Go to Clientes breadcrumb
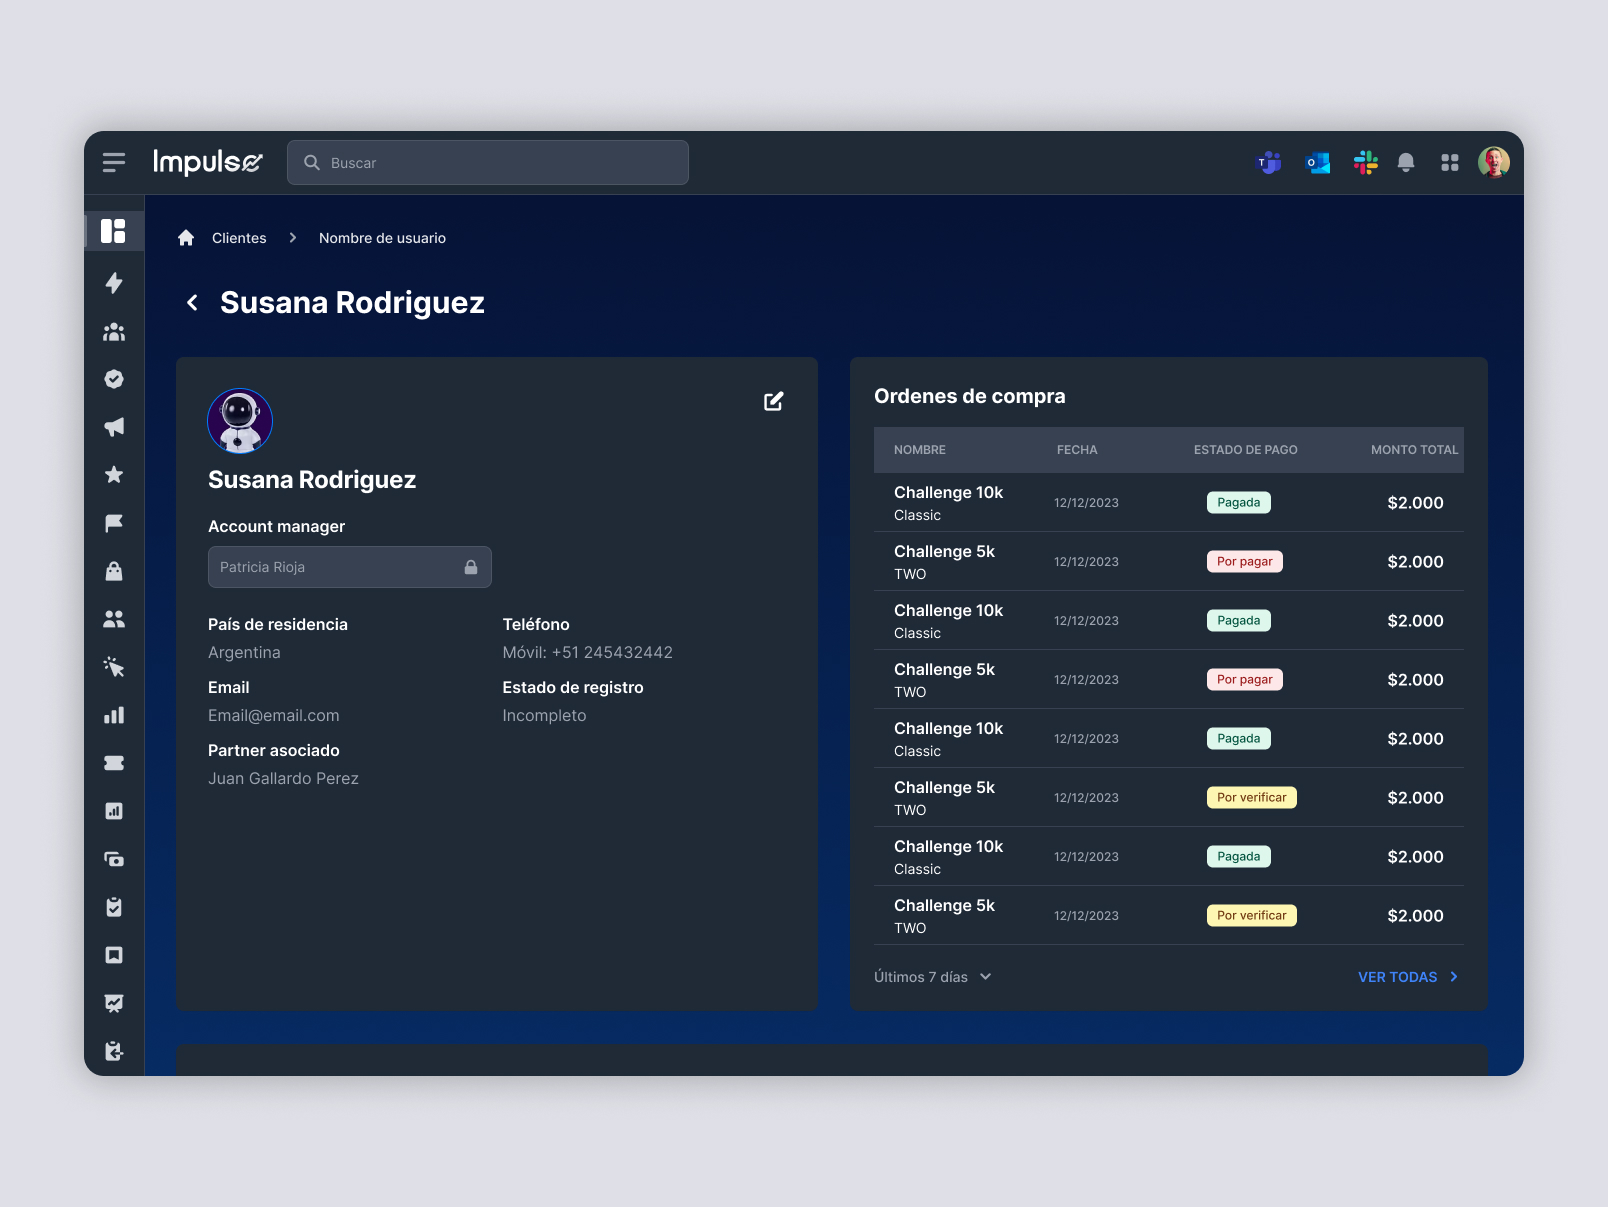Screen dimensions: 1608x1207 239,238
